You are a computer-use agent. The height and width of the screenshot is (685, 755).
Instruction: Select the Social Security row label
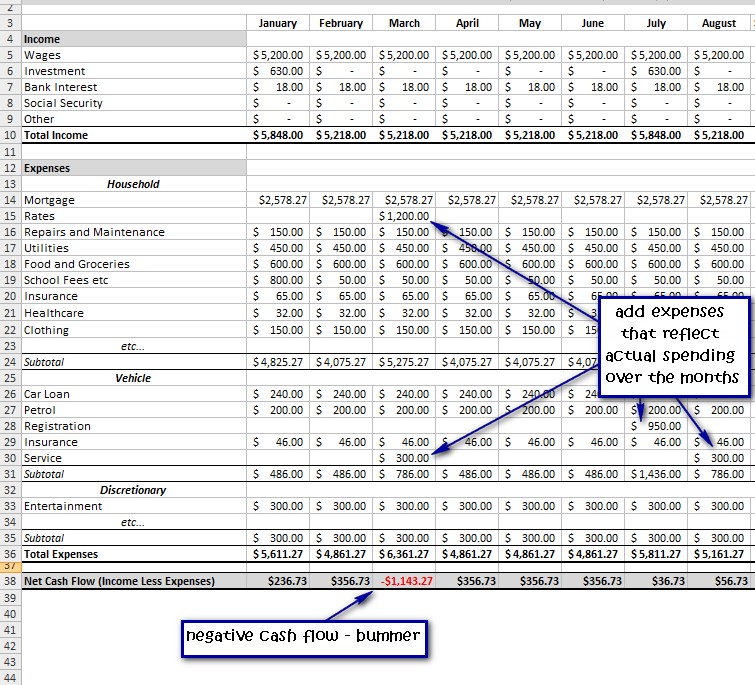[63, 103]
